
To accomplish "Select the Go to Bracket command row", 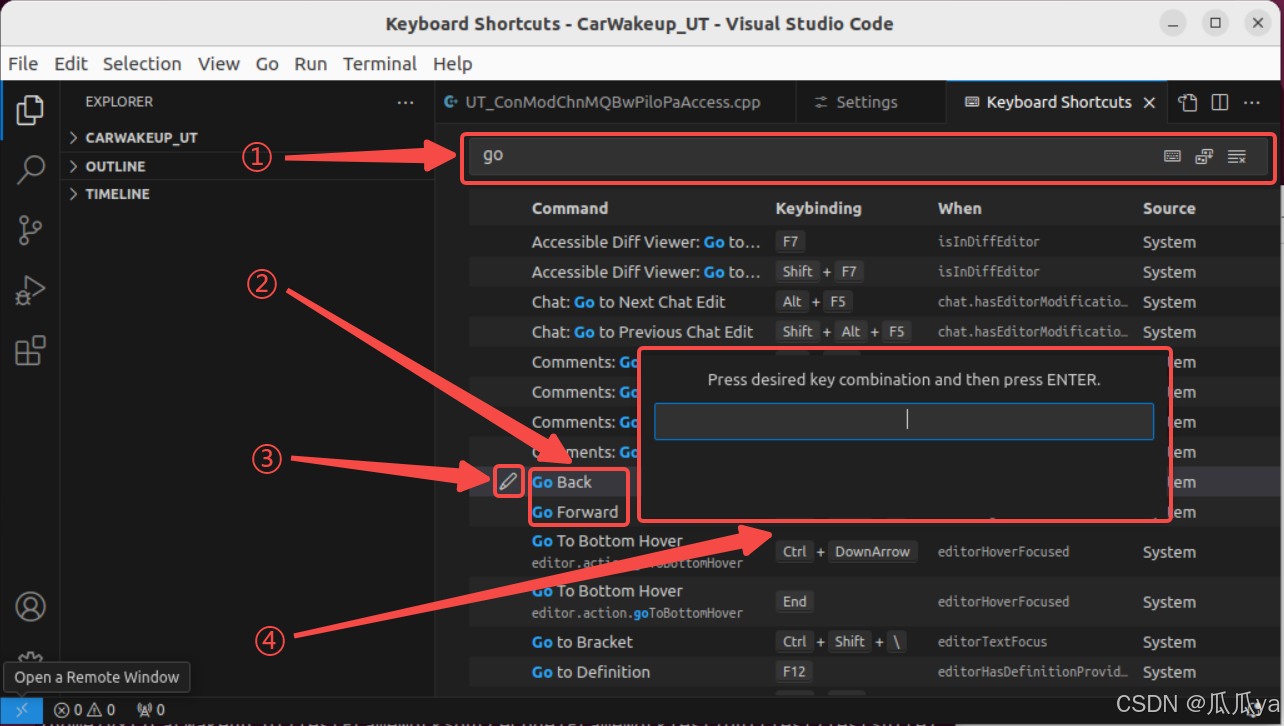I will [x=873, y=642].
